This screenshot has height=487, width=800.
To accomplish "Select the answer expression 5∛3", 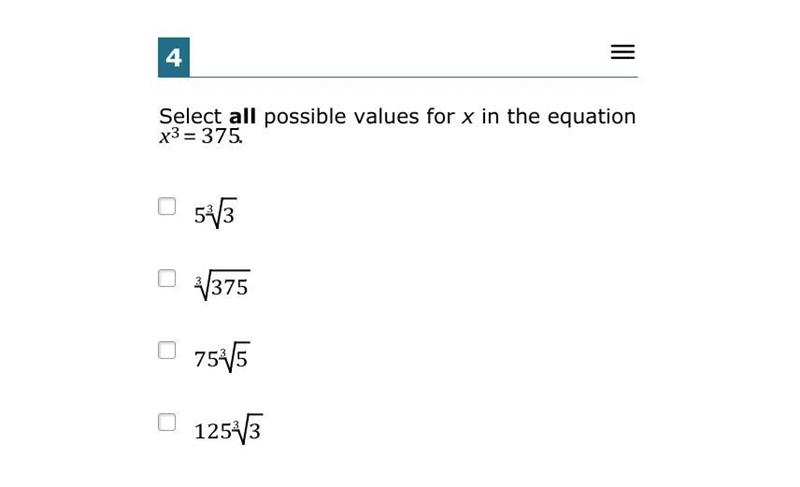I will click(215, 213).
